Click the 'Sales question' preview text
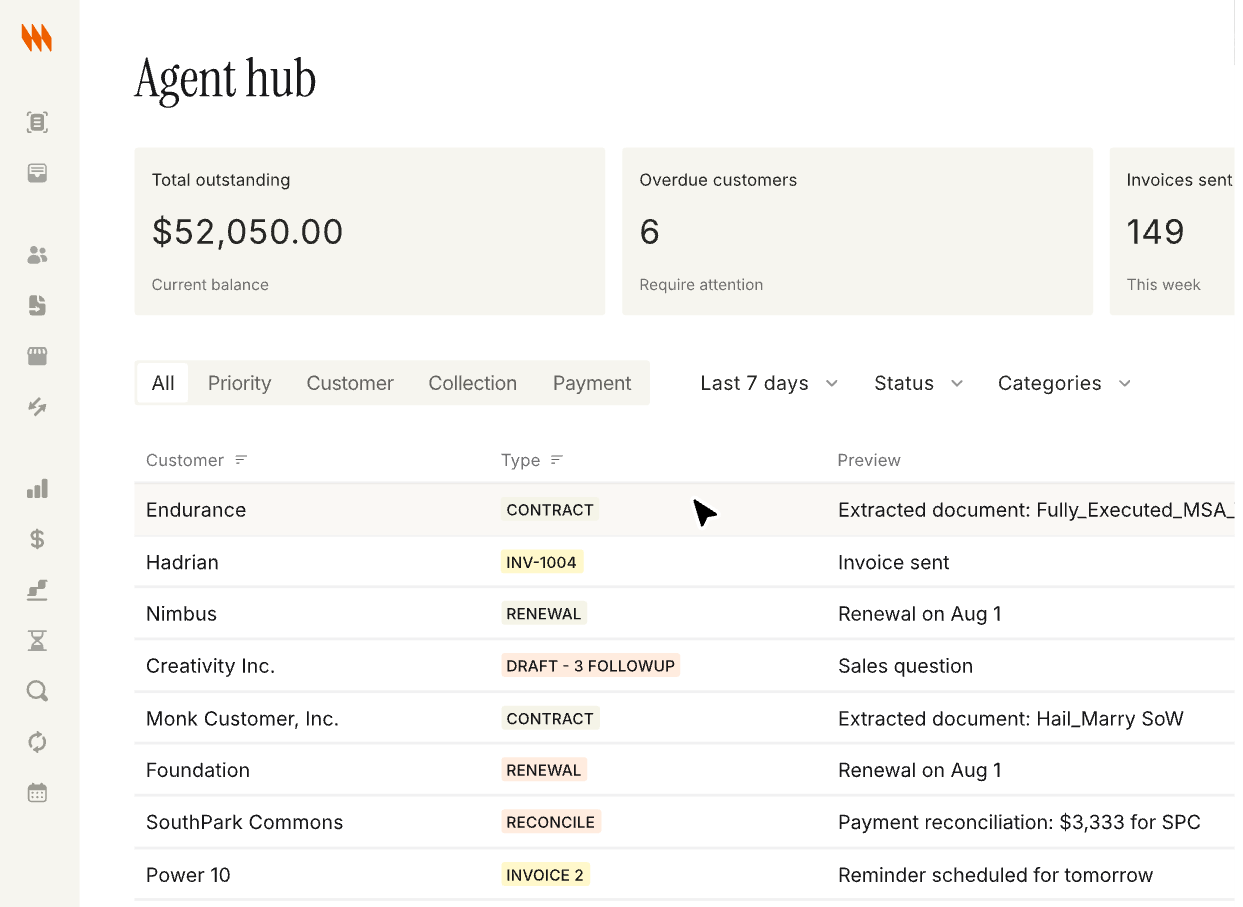 click(x=905, y=666)
